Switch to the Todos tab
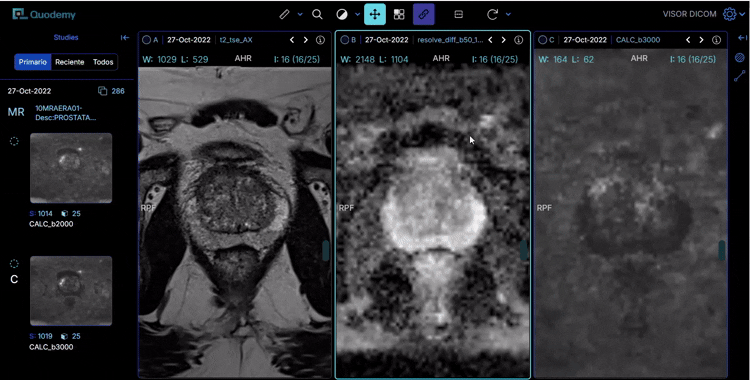Screen dimensions: 750x380 103,62
